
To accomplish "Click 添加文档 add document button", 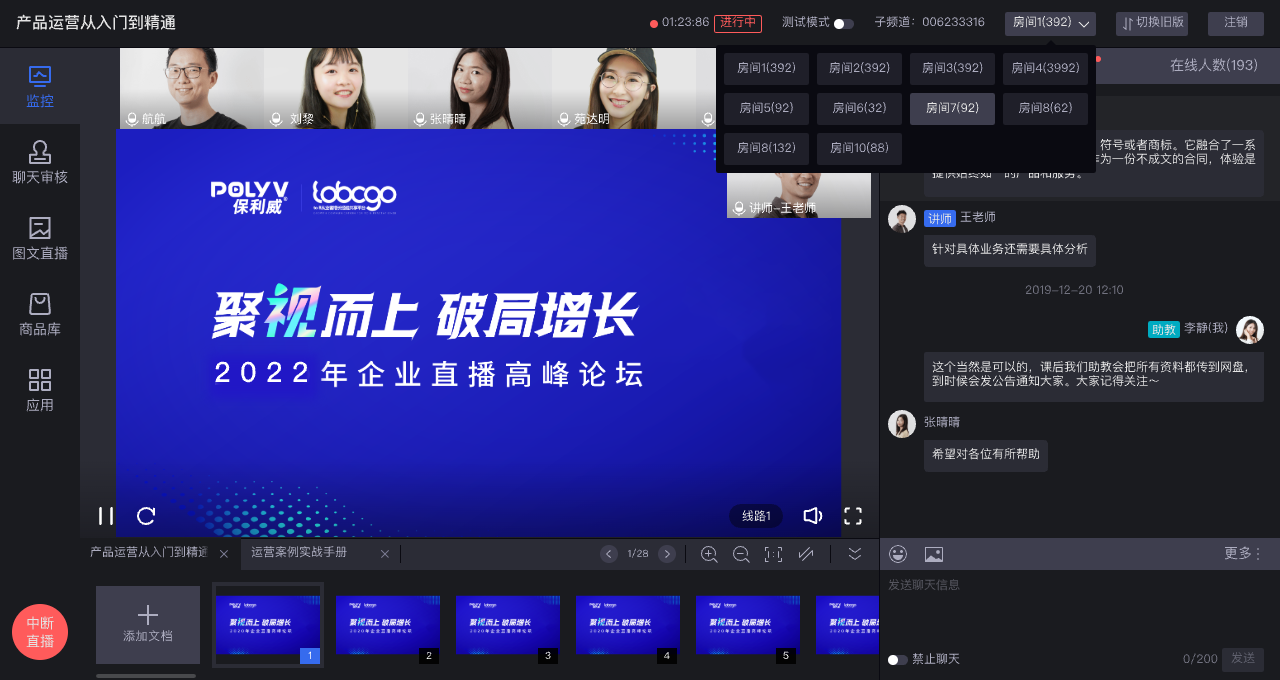I will (x=148, y=625).
